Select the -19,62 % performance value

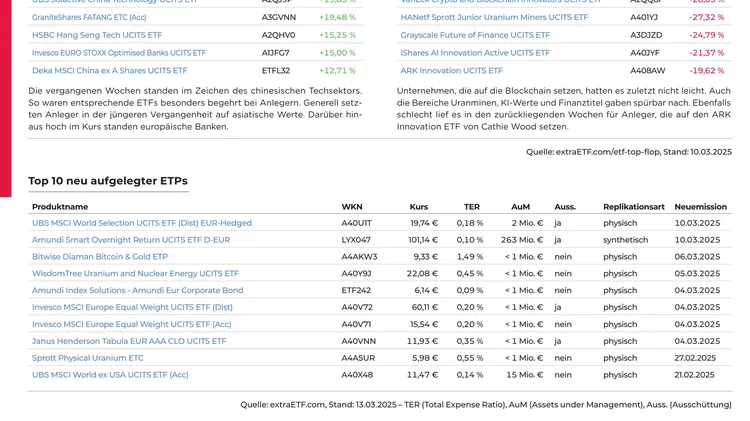(x=706, y=70)
